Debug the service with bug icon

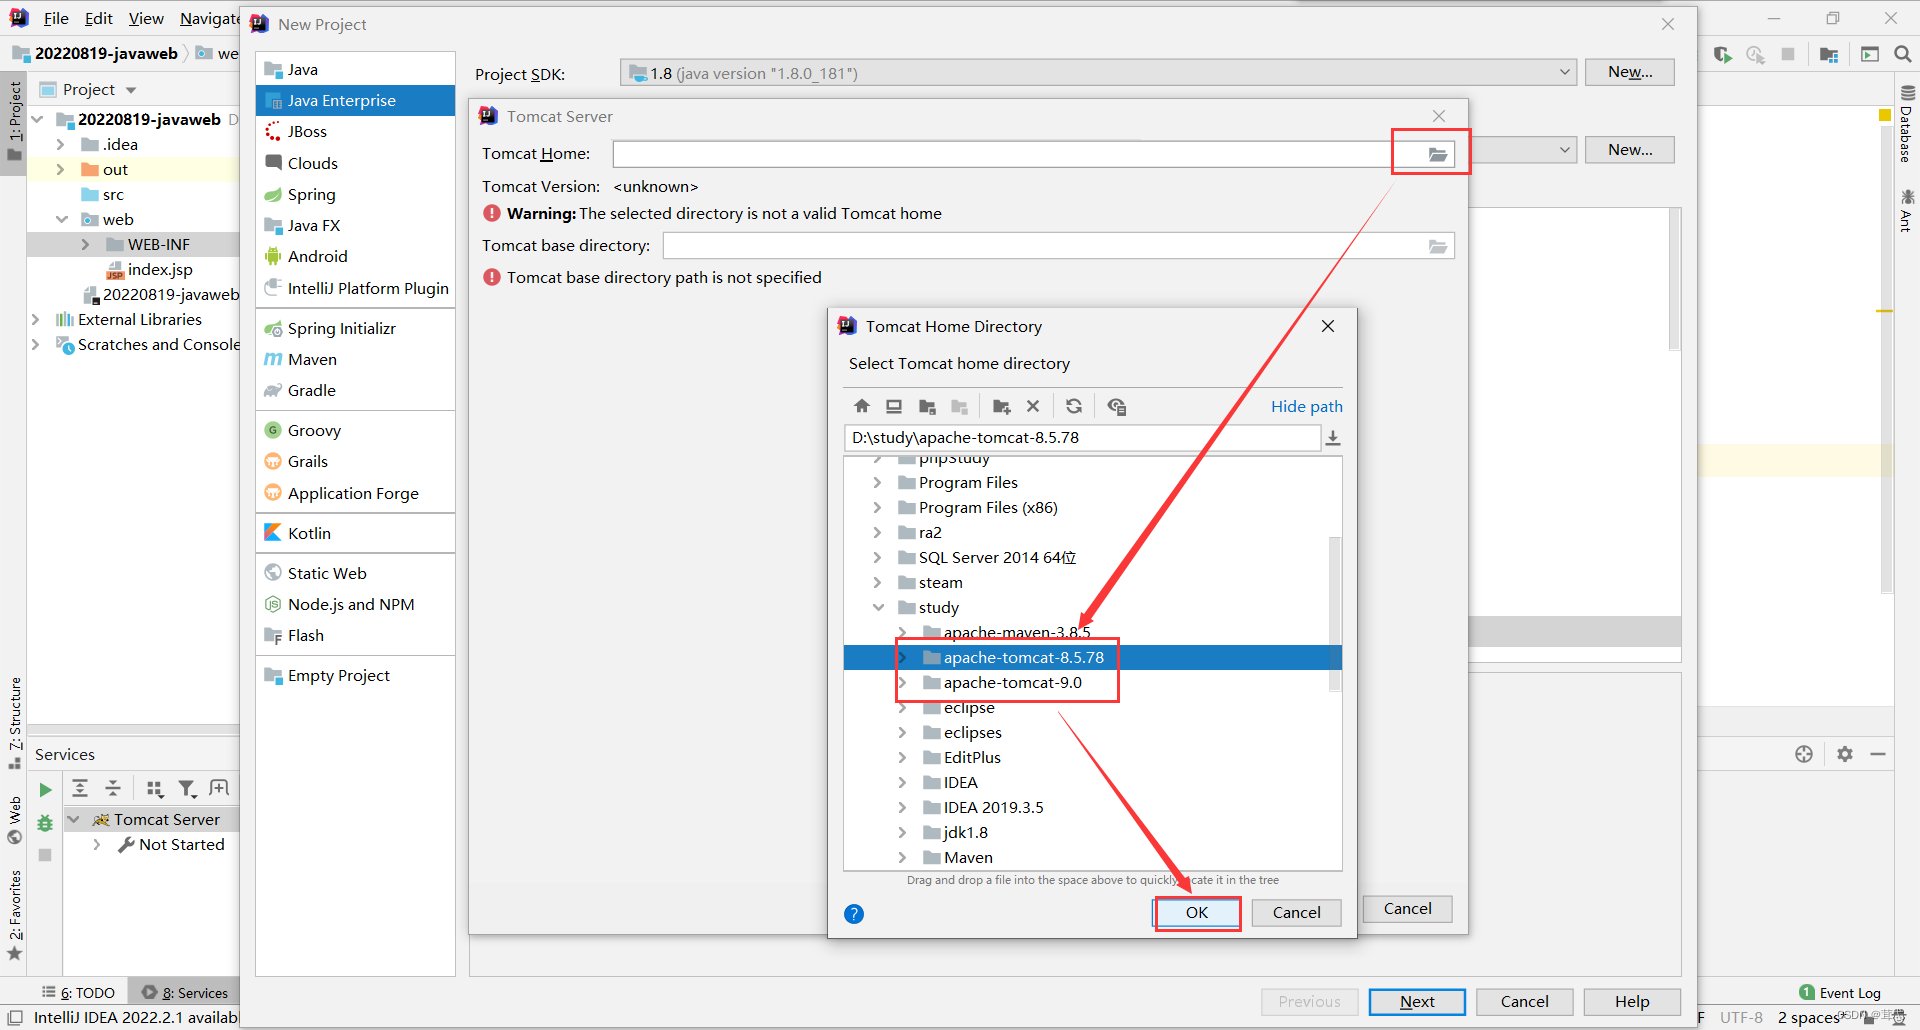[45, 823]
